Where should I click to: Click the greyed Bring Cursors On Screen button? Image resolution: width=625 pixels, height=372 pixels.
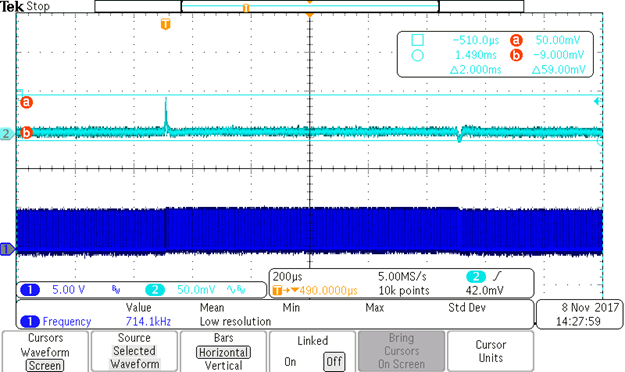click(401, 351)
